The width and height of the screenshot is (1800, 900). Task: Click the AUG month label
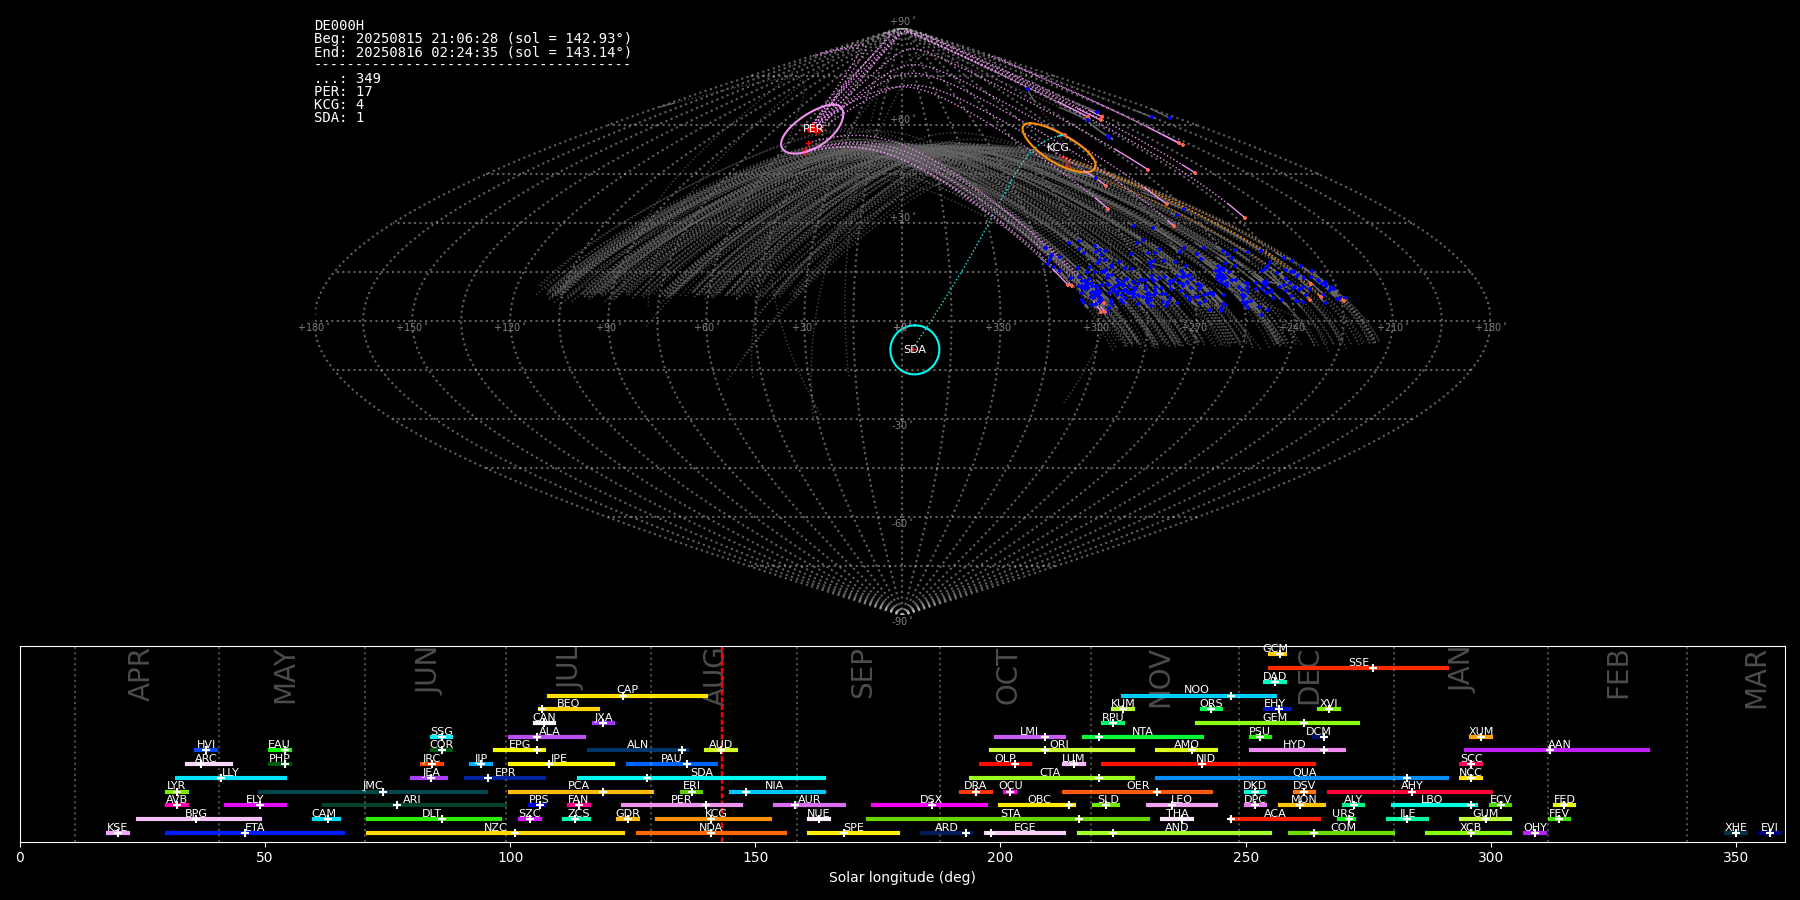tap(714, 676)
